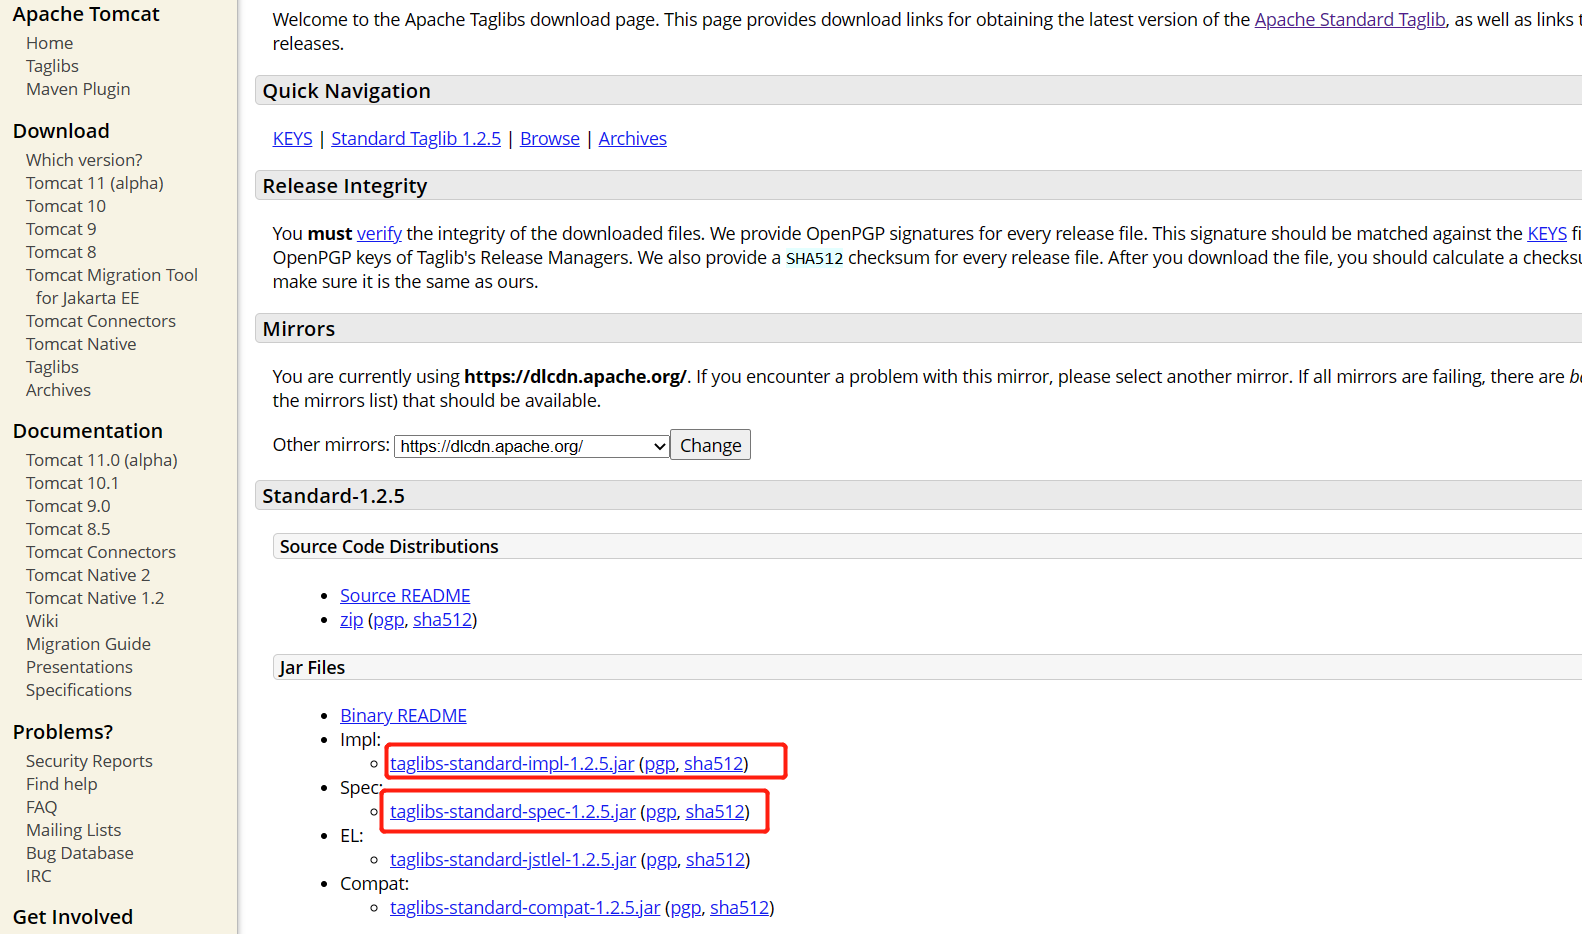1582x934 pixels.
Task: Open pgp signature for source zip
Action: [389, 620]
